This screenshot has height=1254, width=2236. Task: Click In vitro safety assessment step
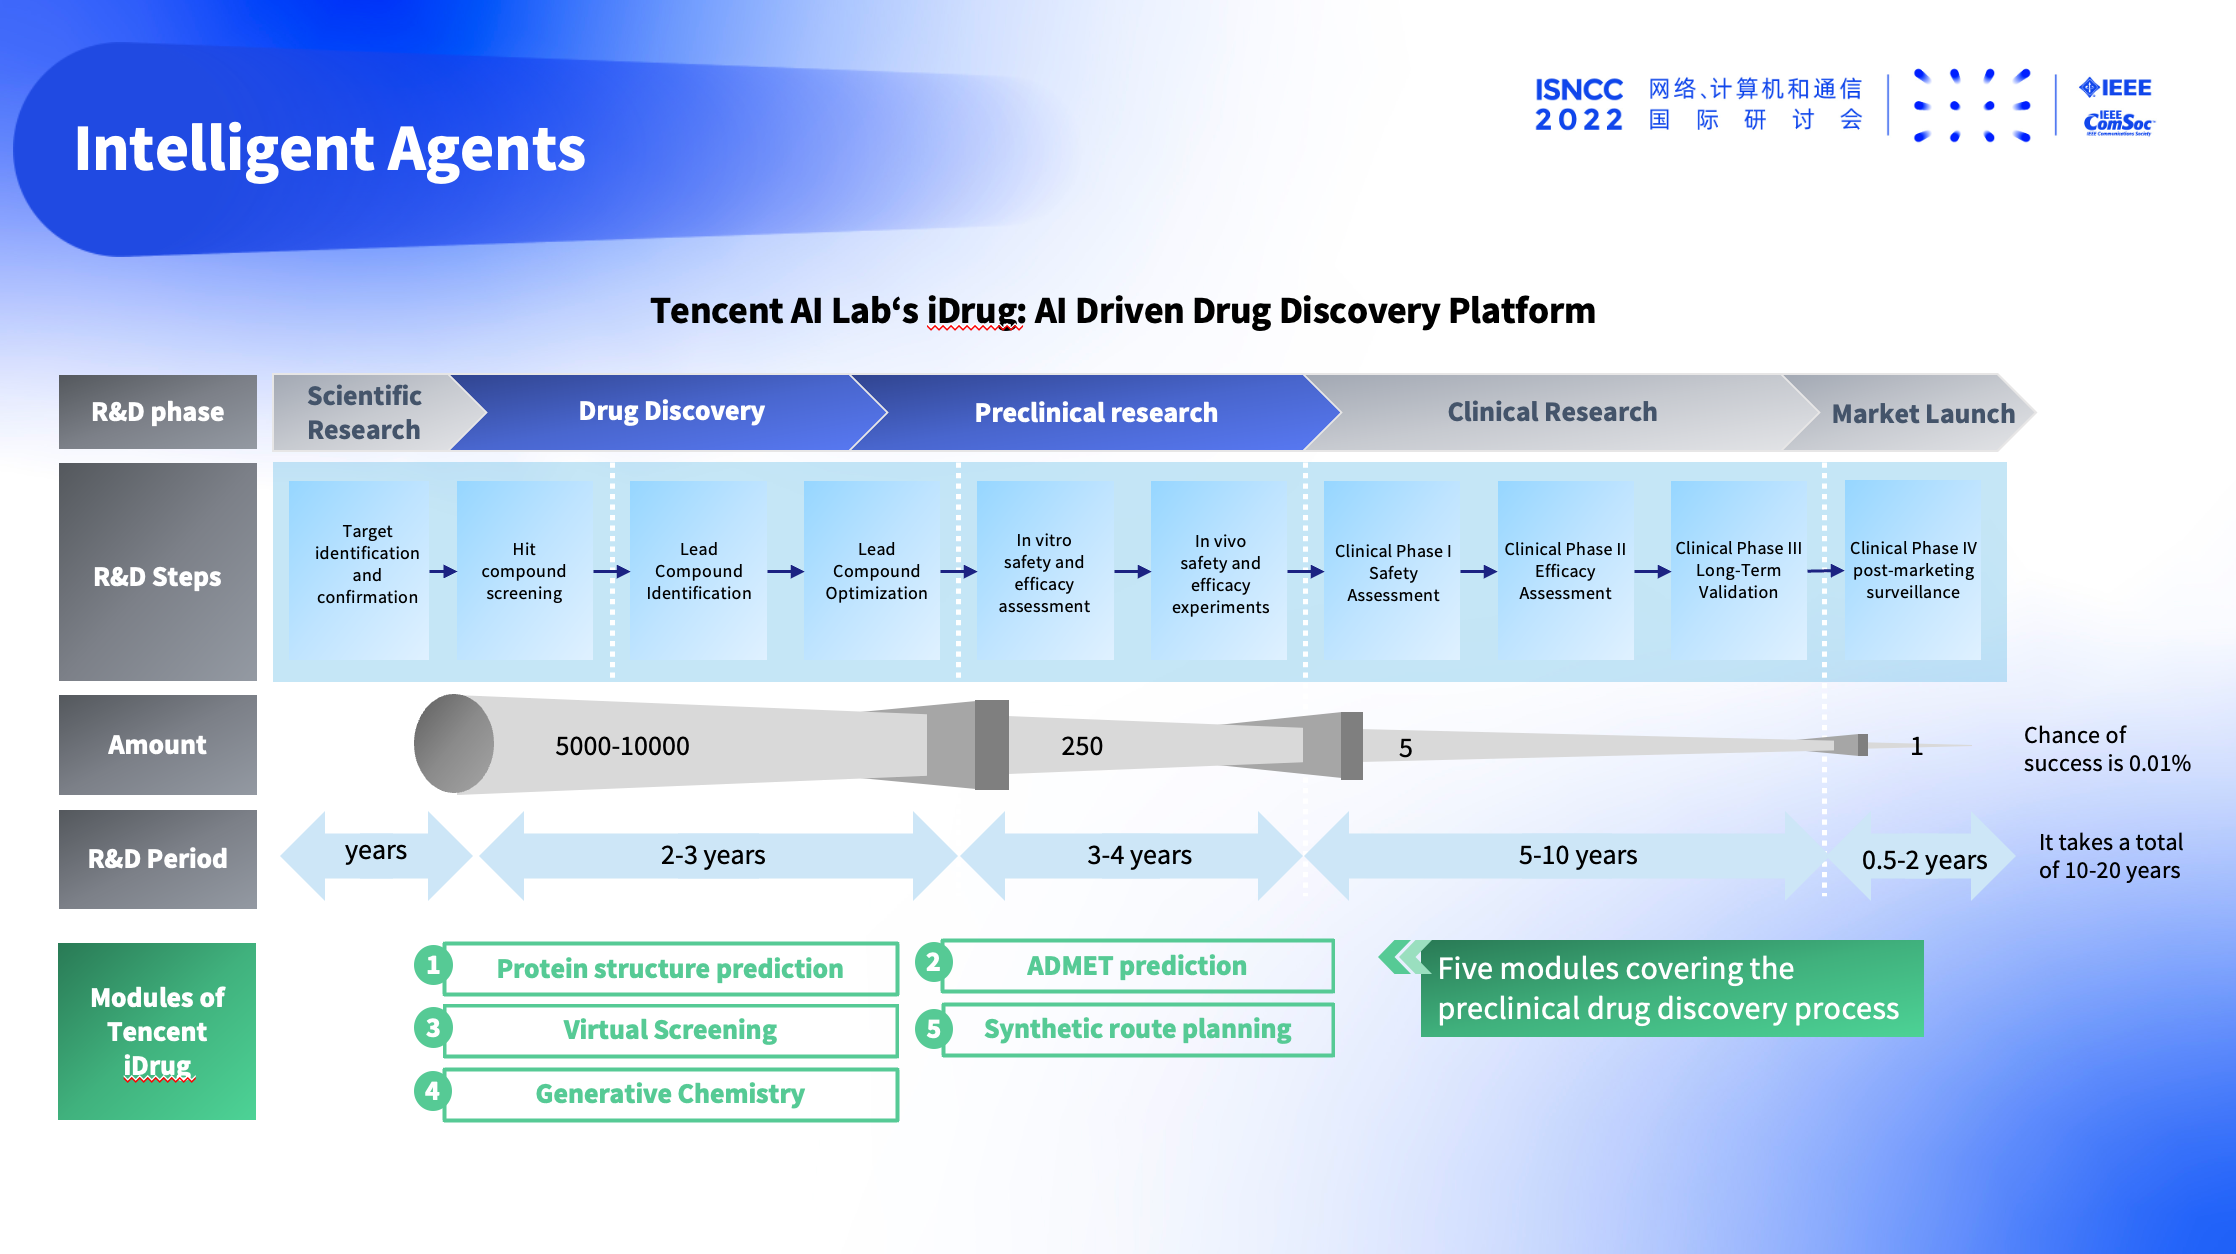[1045, 570]
